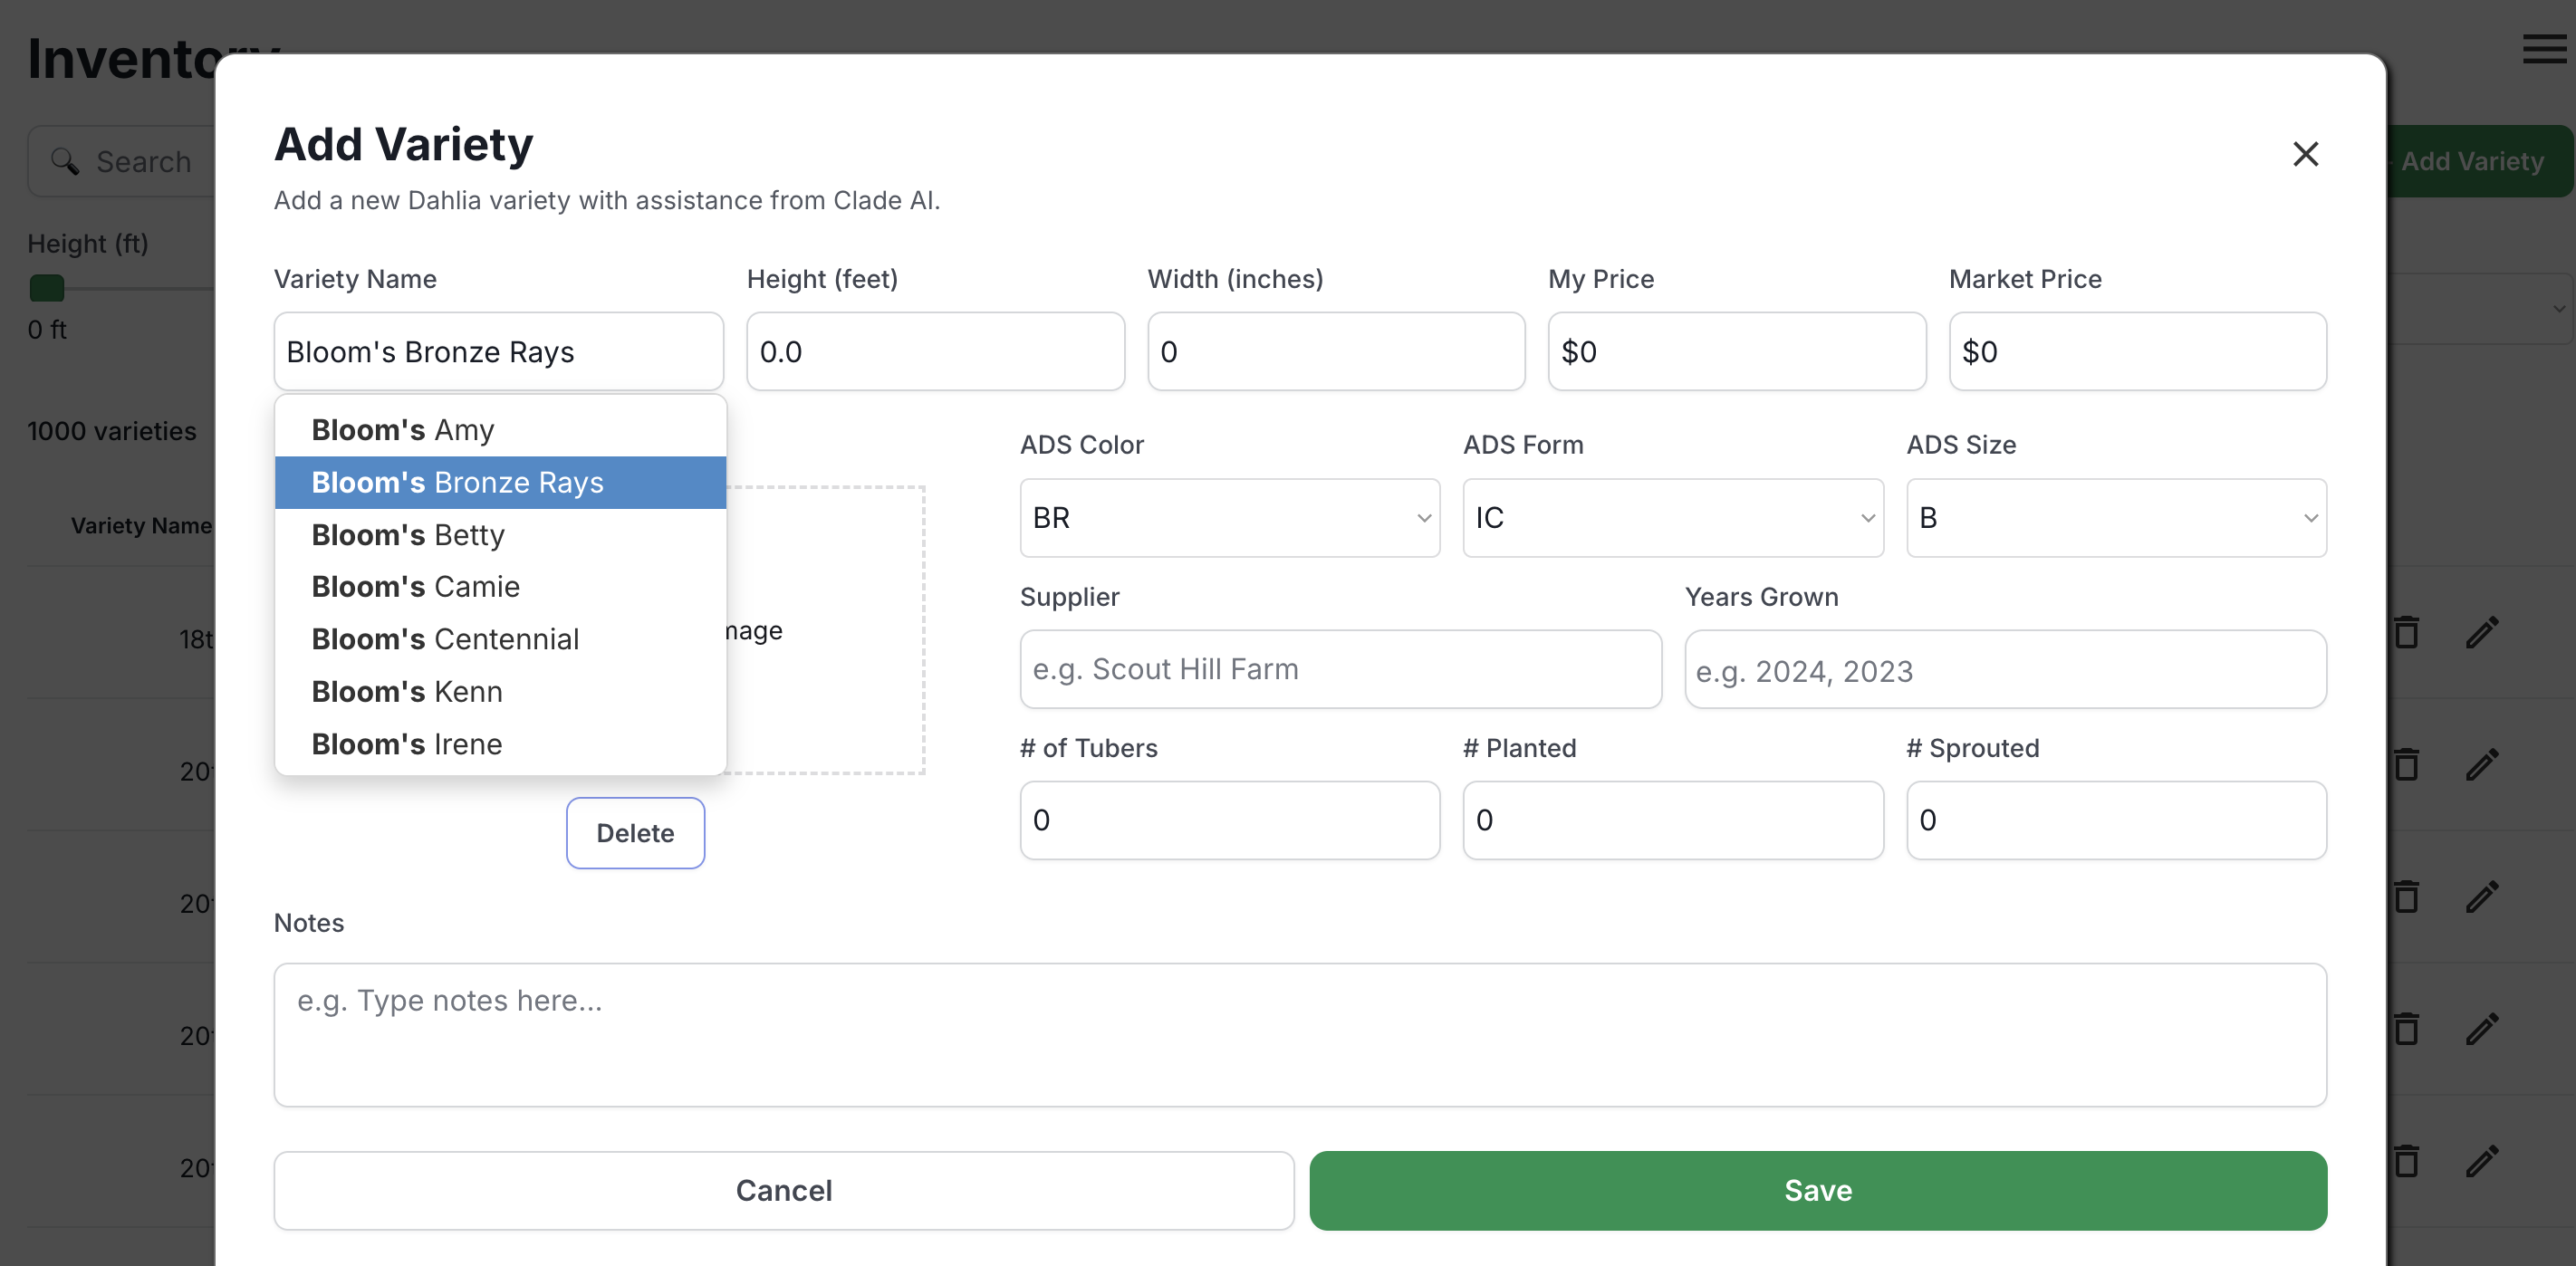Click the second row's pencil edit icon

pos(2482,765)
